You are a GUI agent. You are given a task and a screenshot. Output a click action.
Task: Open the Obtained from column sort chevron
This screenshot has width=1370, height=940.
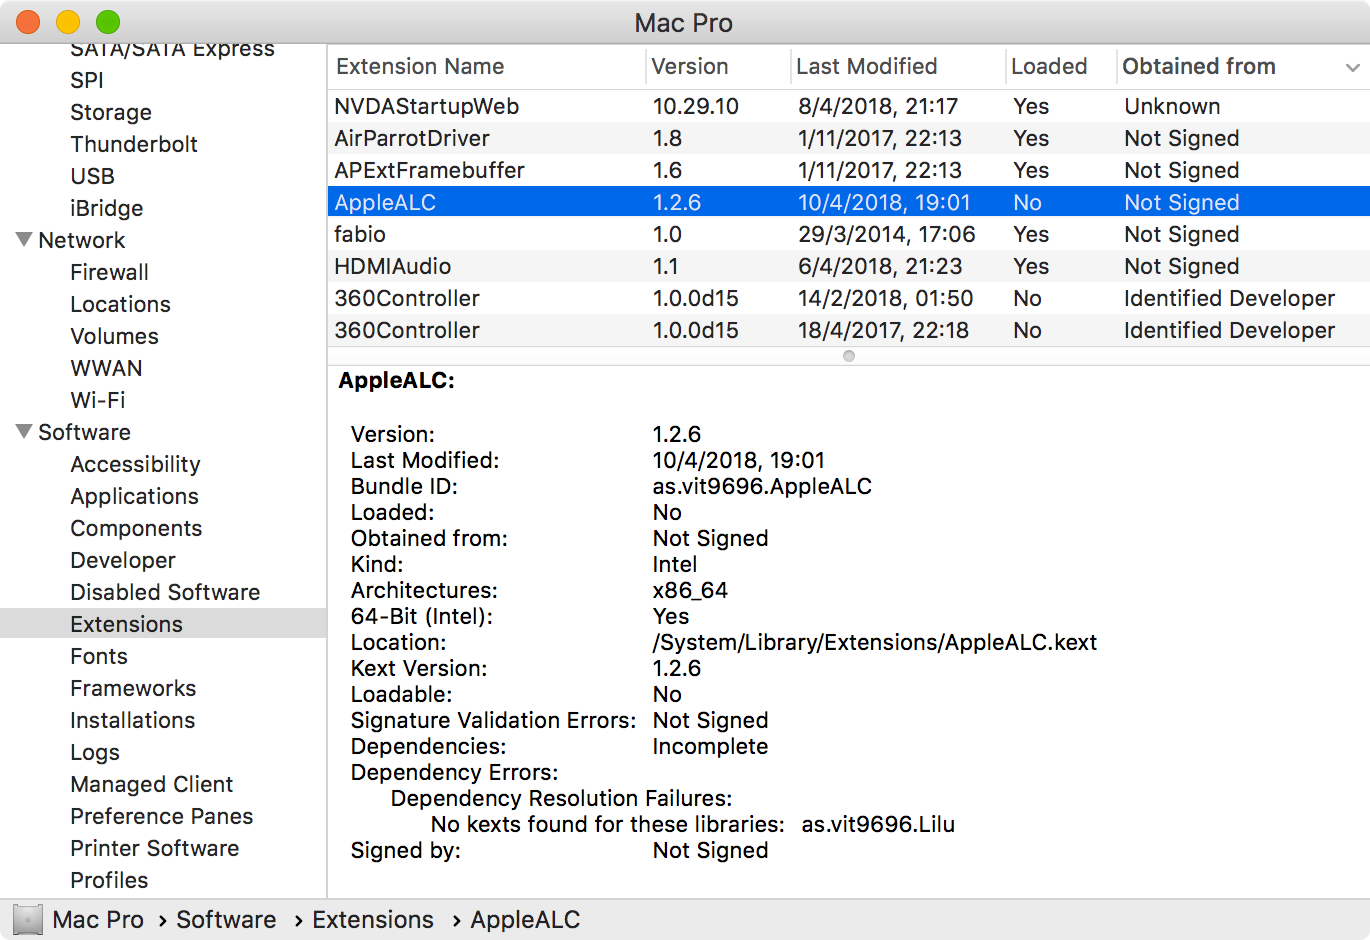coord(1352,67)
